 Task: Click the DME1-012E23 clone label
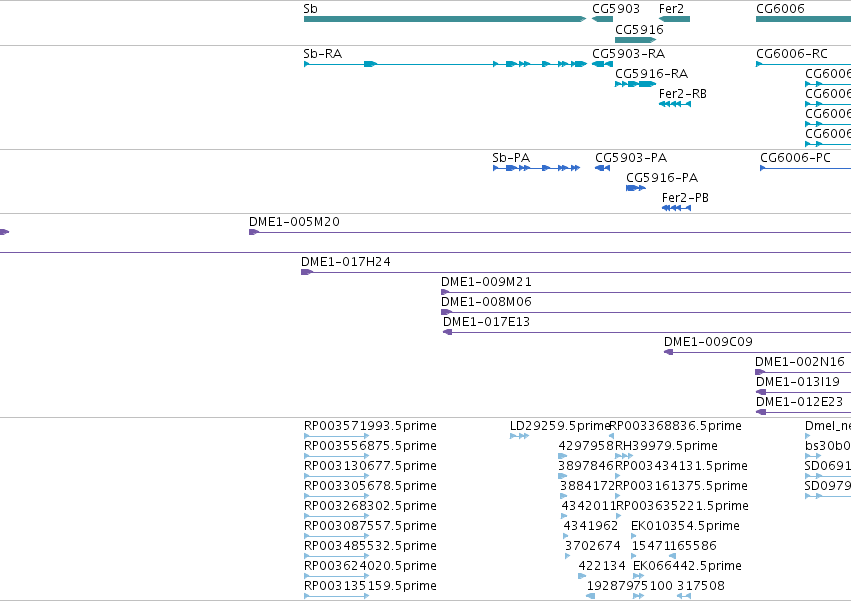[799, 401]
